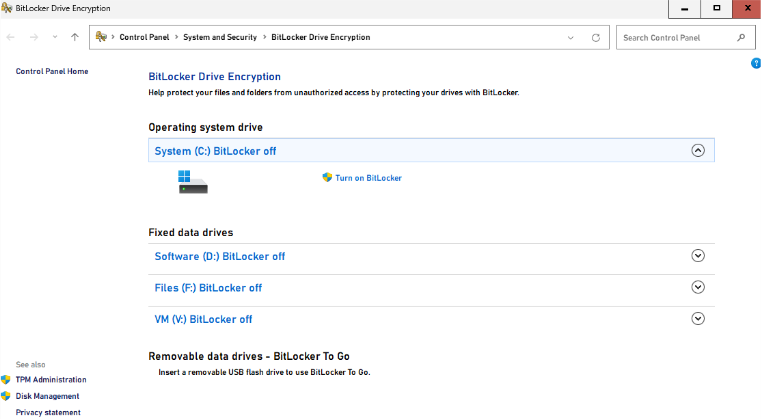
Task: Open the blue help question mark
Action: click(756, 64)
